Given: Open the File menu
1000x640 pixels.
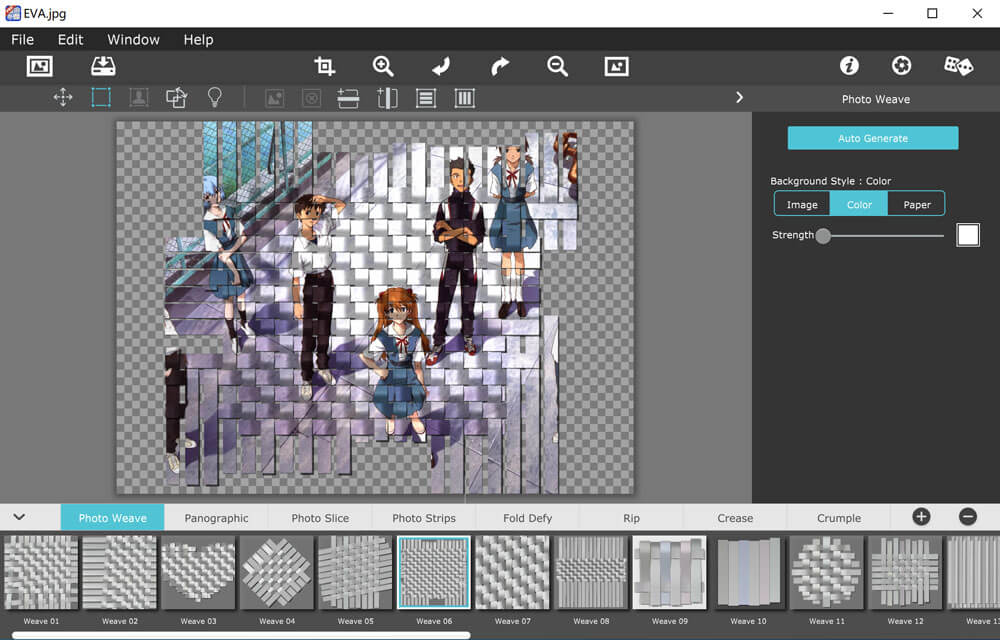Looking at the screenshot, I should [22, 39].
